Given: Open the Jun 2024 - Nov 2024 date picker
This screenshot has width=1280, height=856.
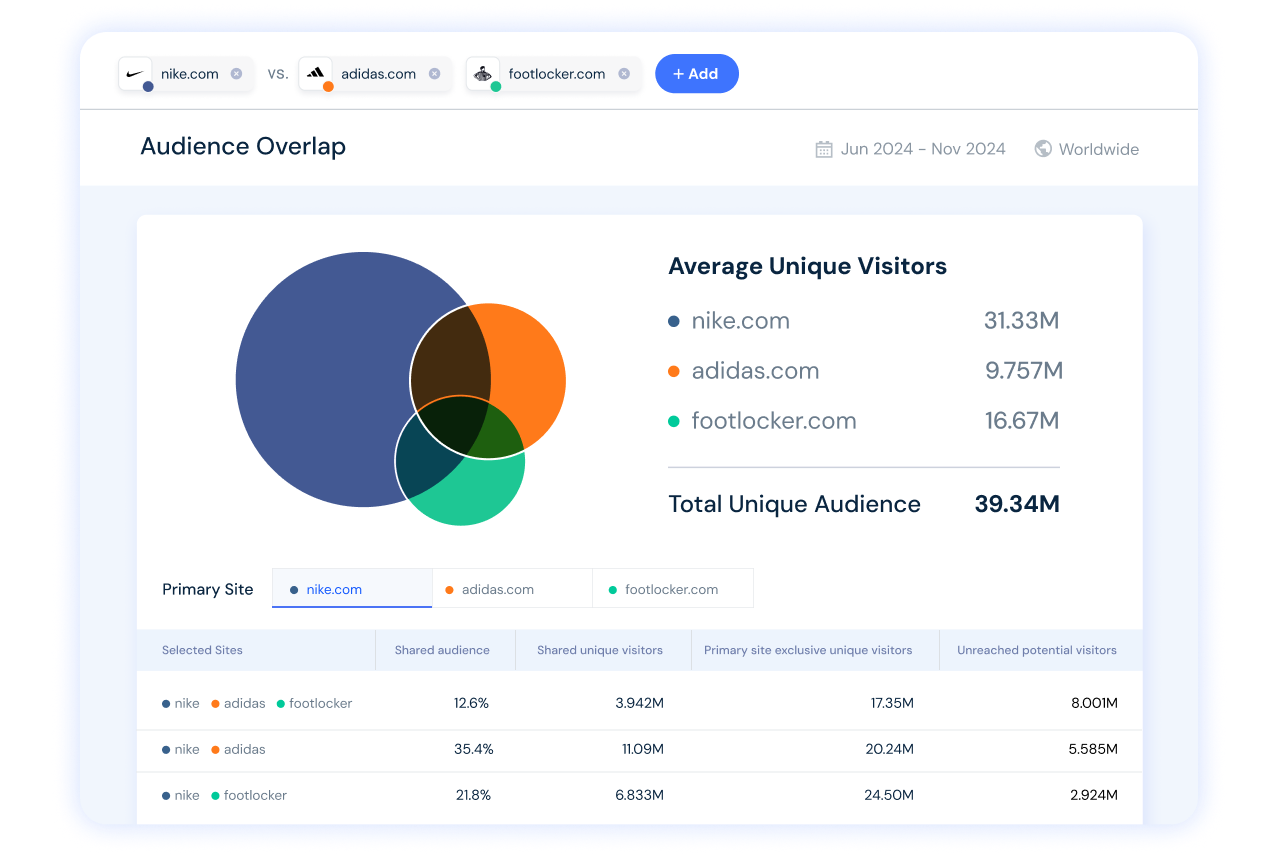Looking at the screenshot, I should pos(922,149).
